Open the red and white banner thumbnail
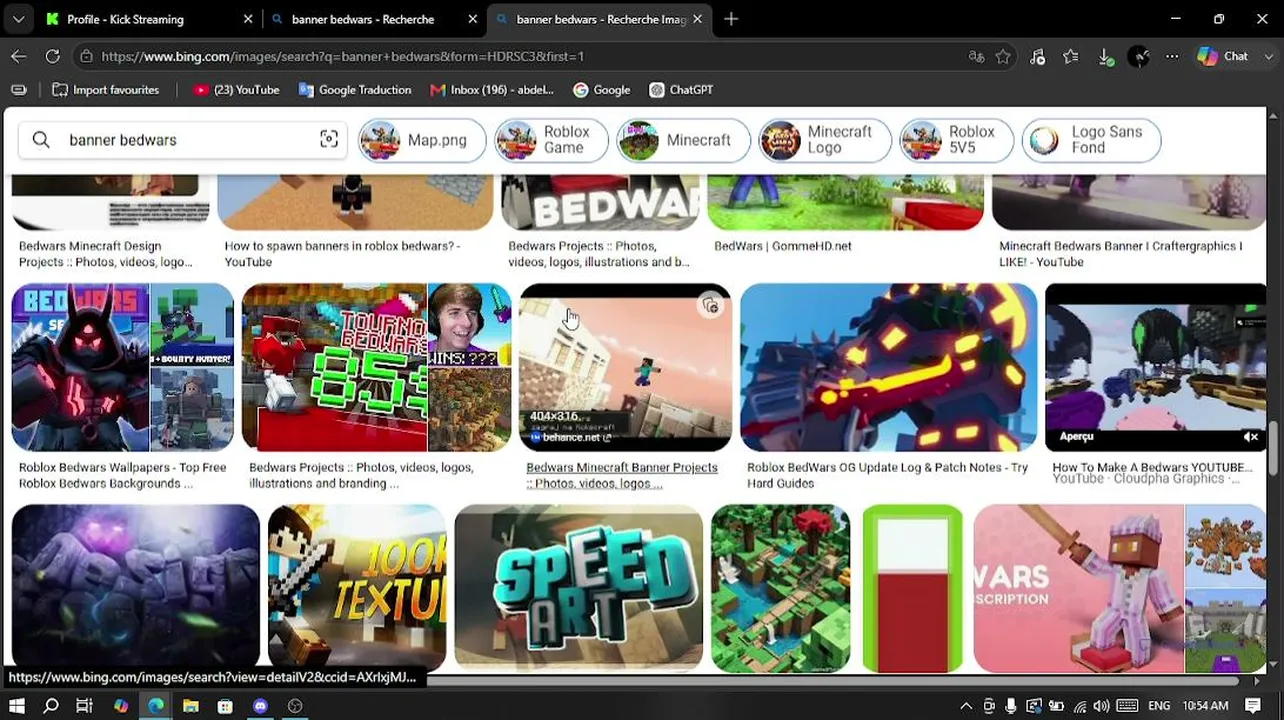Image resolution: width=1284 pixels, height=720 pixels. 913,589
